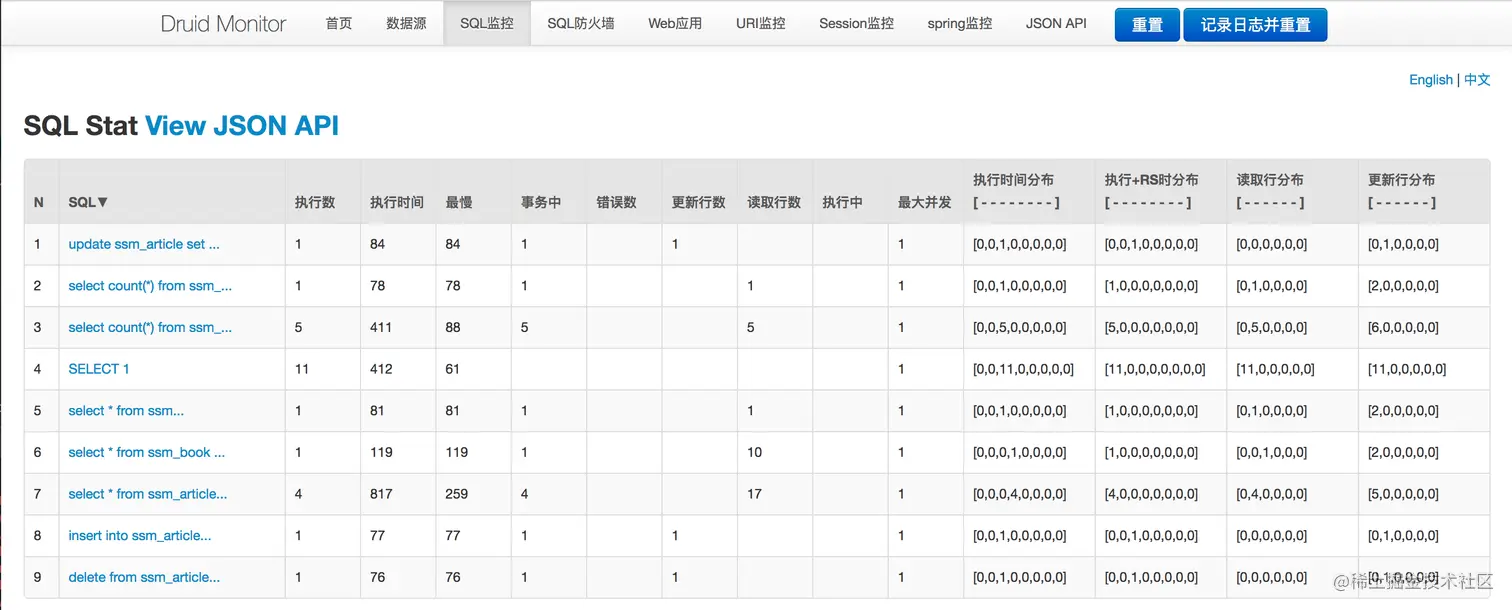
Task: Open the 'SELECT 1' SQL link
Action: pyautogui.click(x=99, y=369)
